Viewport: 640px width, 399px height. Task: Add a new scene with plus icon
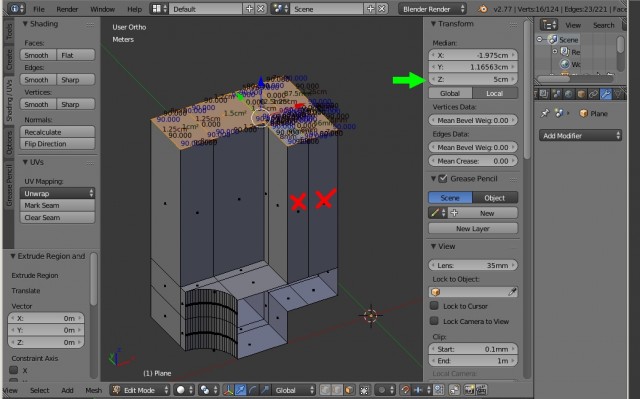[370, 9]
